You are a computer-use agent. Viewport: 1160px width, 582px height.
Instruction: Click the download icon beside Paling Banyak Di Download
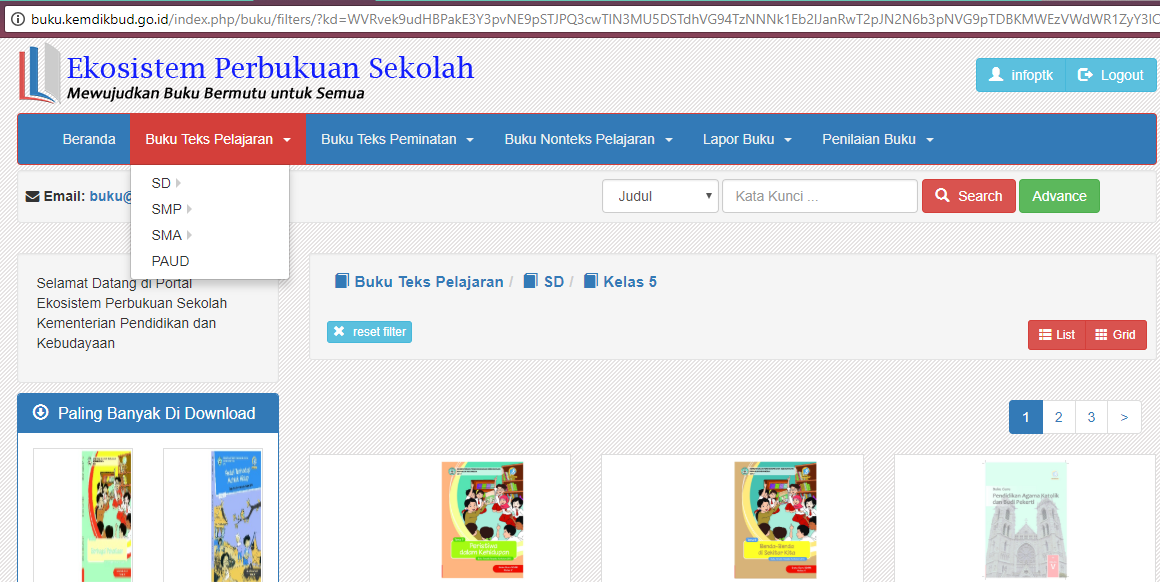coord(40,413)
